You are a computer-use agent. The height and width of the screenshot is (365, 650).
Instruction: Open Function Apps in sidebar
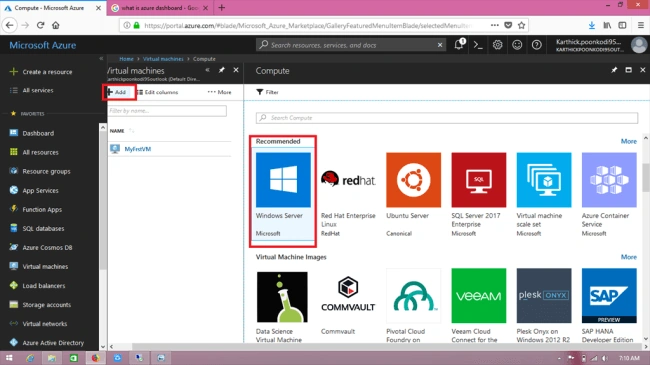click(x=36, y=209)
